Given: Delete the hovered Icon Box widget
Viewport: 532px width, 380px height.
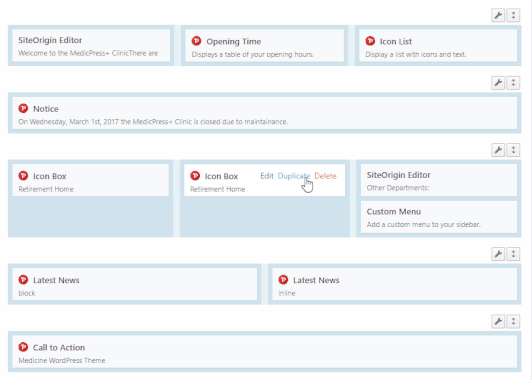Looking at the screenshot, I should point(325,176).
